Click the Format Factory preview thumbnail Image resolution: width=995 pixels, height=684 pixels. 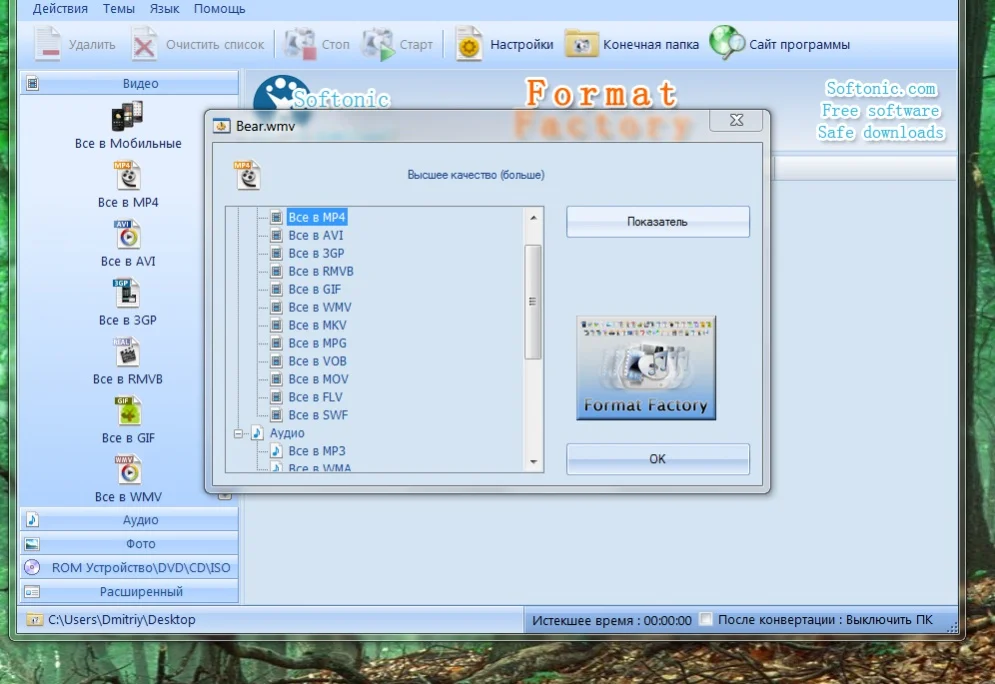click(646, 368)
